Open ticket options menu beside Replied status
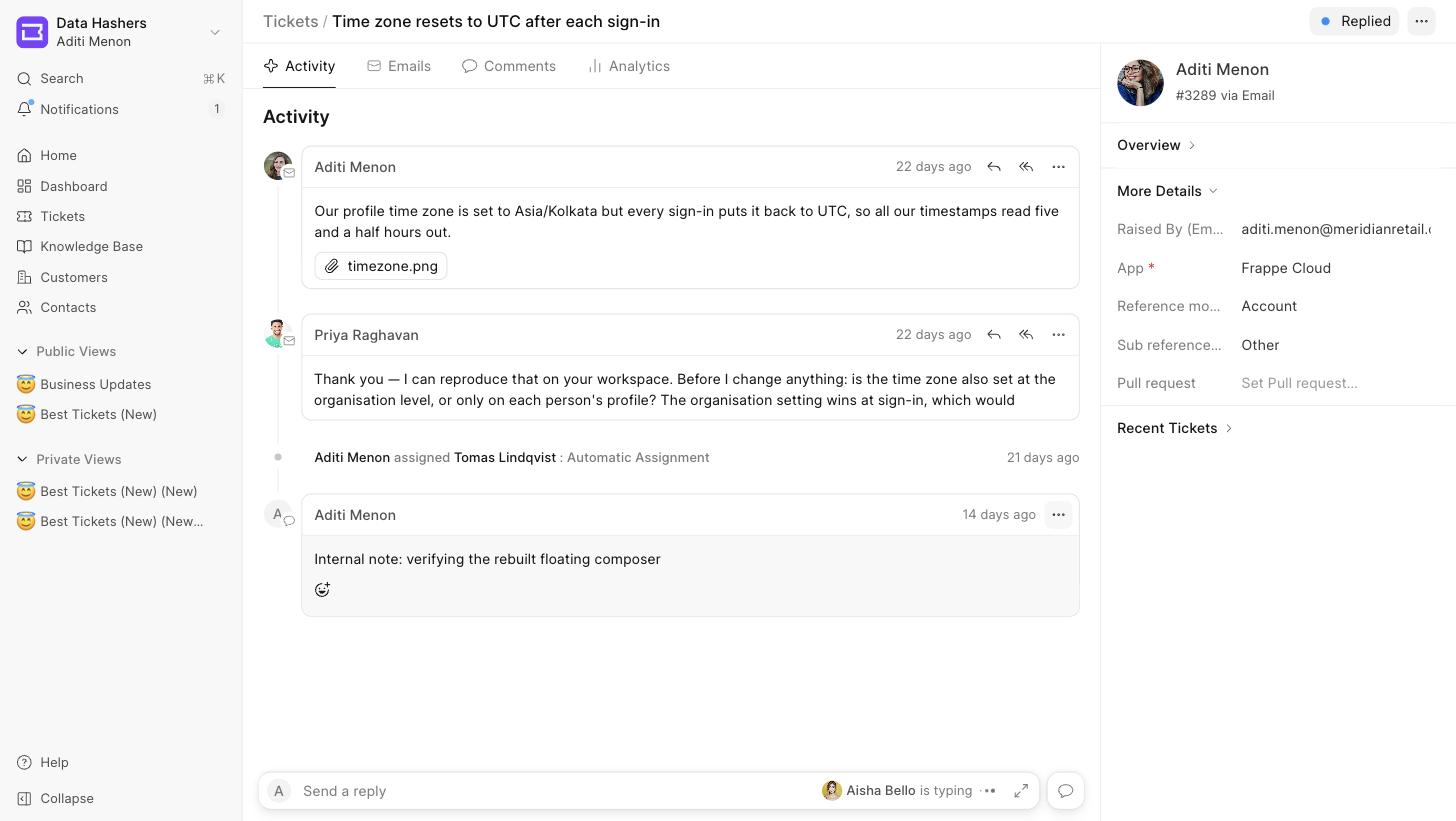Viewport: 1456px width, 821px height. (x=1421, y=21)
